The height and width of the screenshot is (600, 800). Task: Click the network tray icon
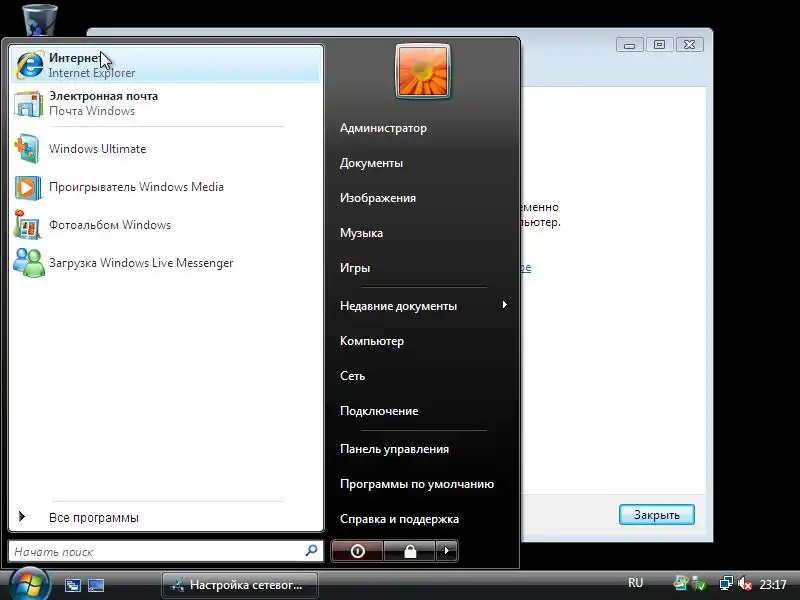[x=726, y=583]
